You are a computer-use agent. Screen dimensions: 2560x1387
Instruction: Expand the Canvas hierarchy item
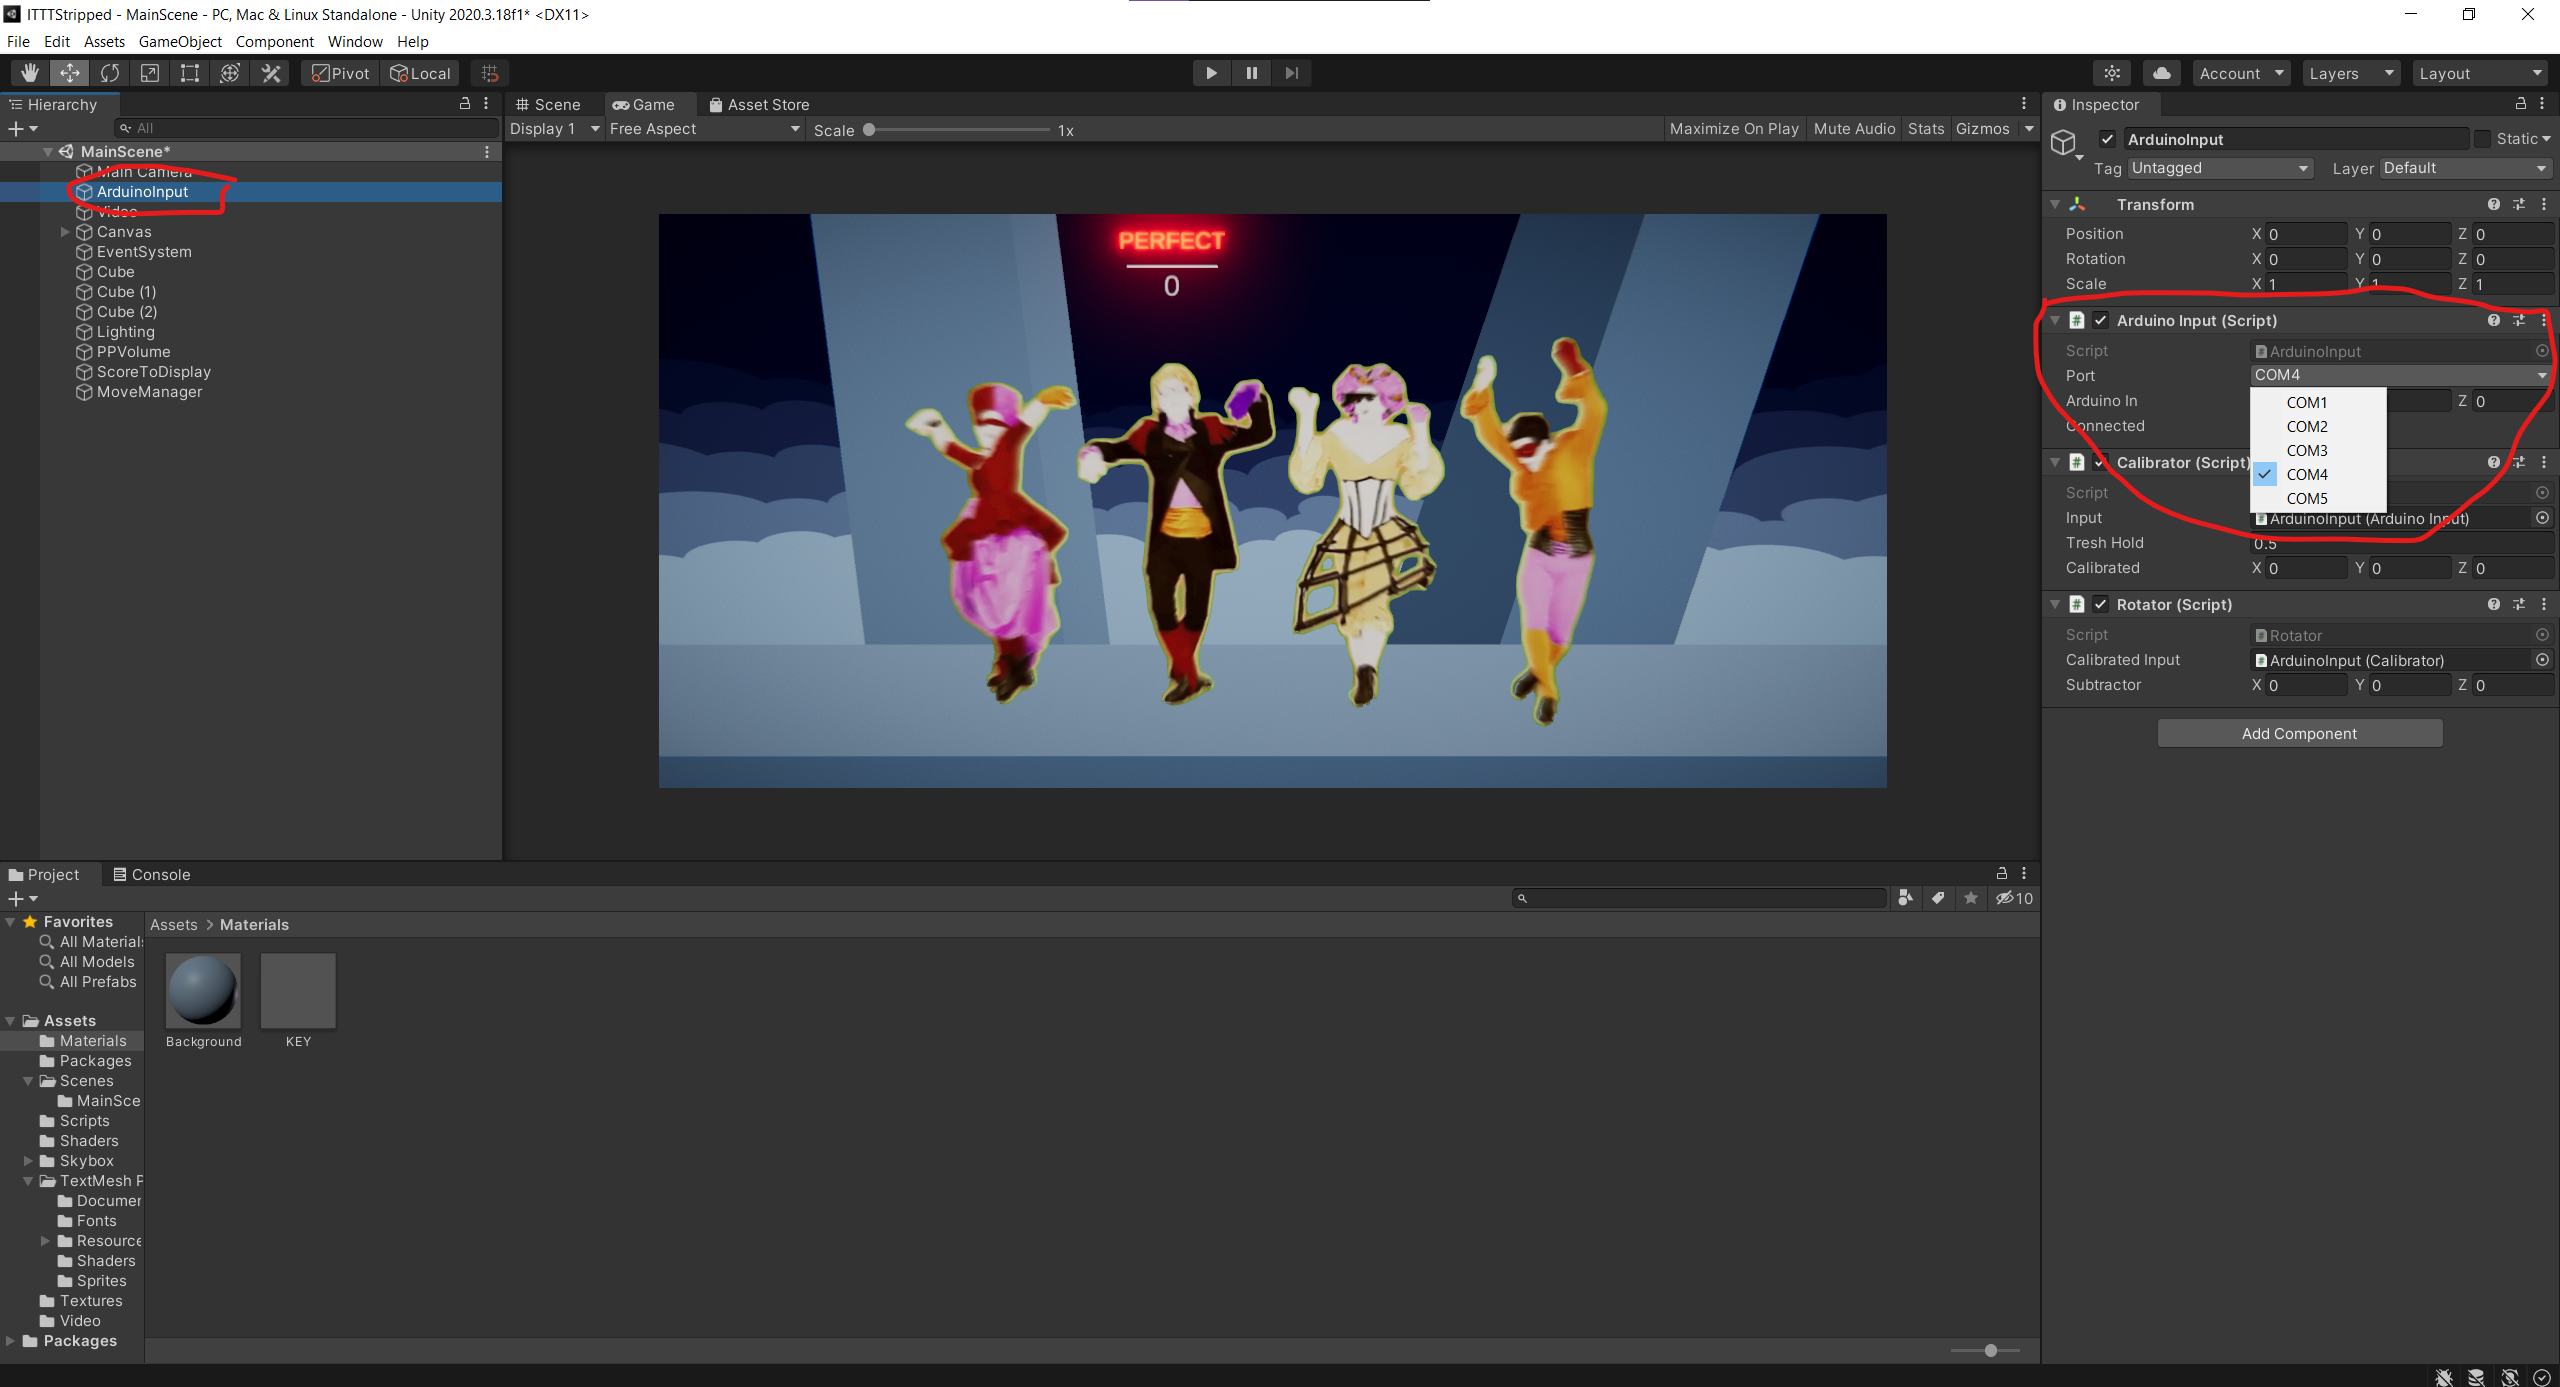65,232
